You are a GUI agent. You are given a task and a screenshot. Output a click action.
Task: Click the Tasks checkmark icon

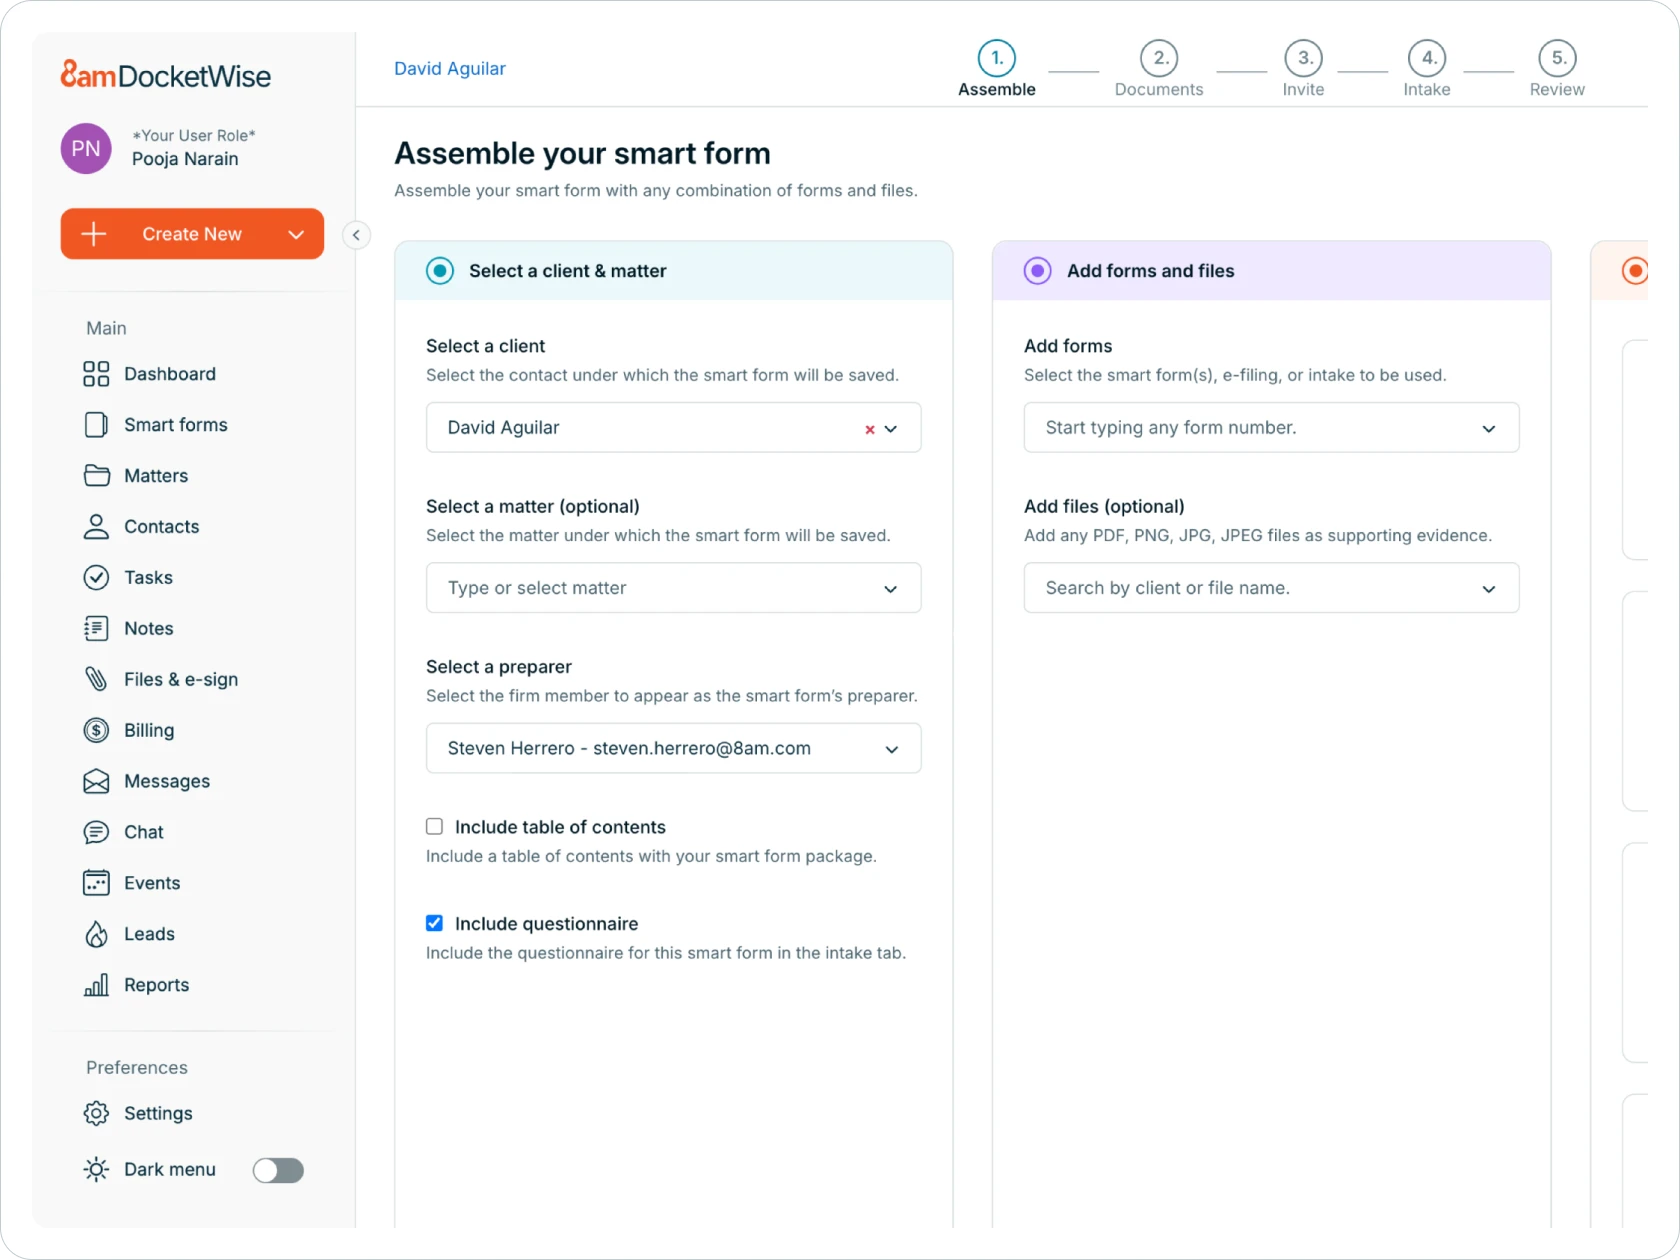96,578
